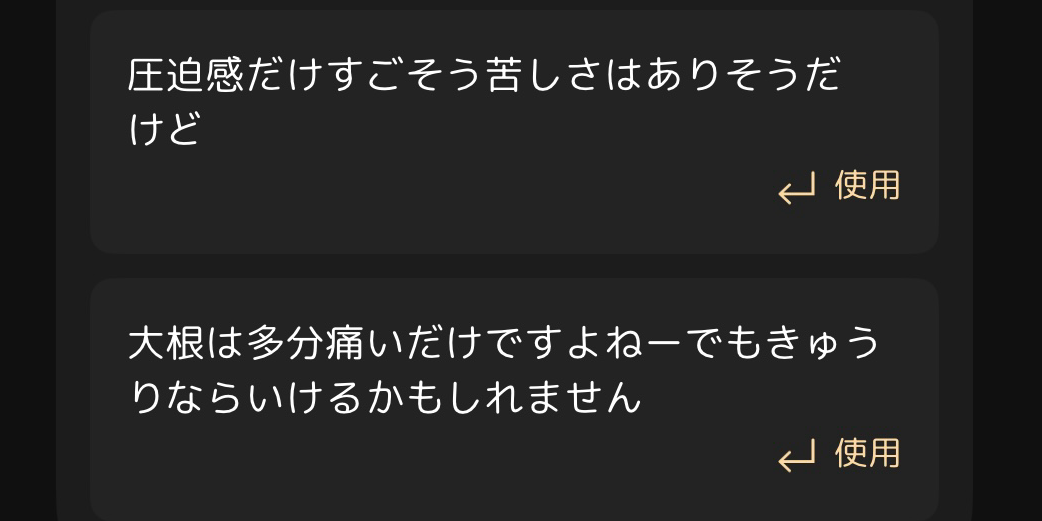This screenshot has width=1042, height=521.
Task: Click the dark margin right of the panel
Action: tap(1007, 260)
